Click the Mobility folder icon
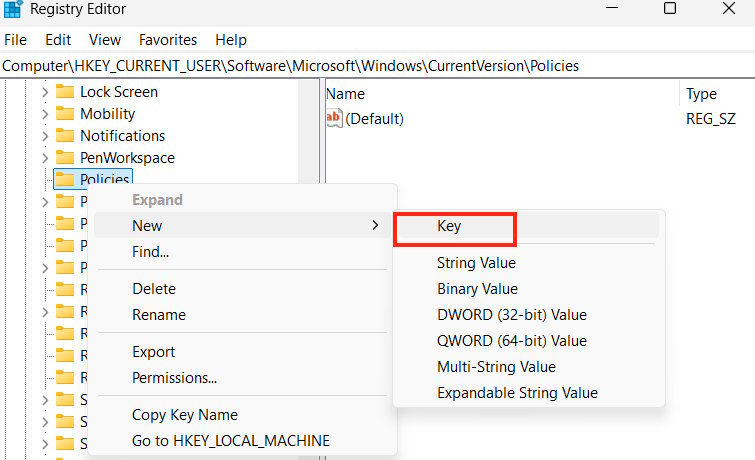 click(x=65, y=114)
